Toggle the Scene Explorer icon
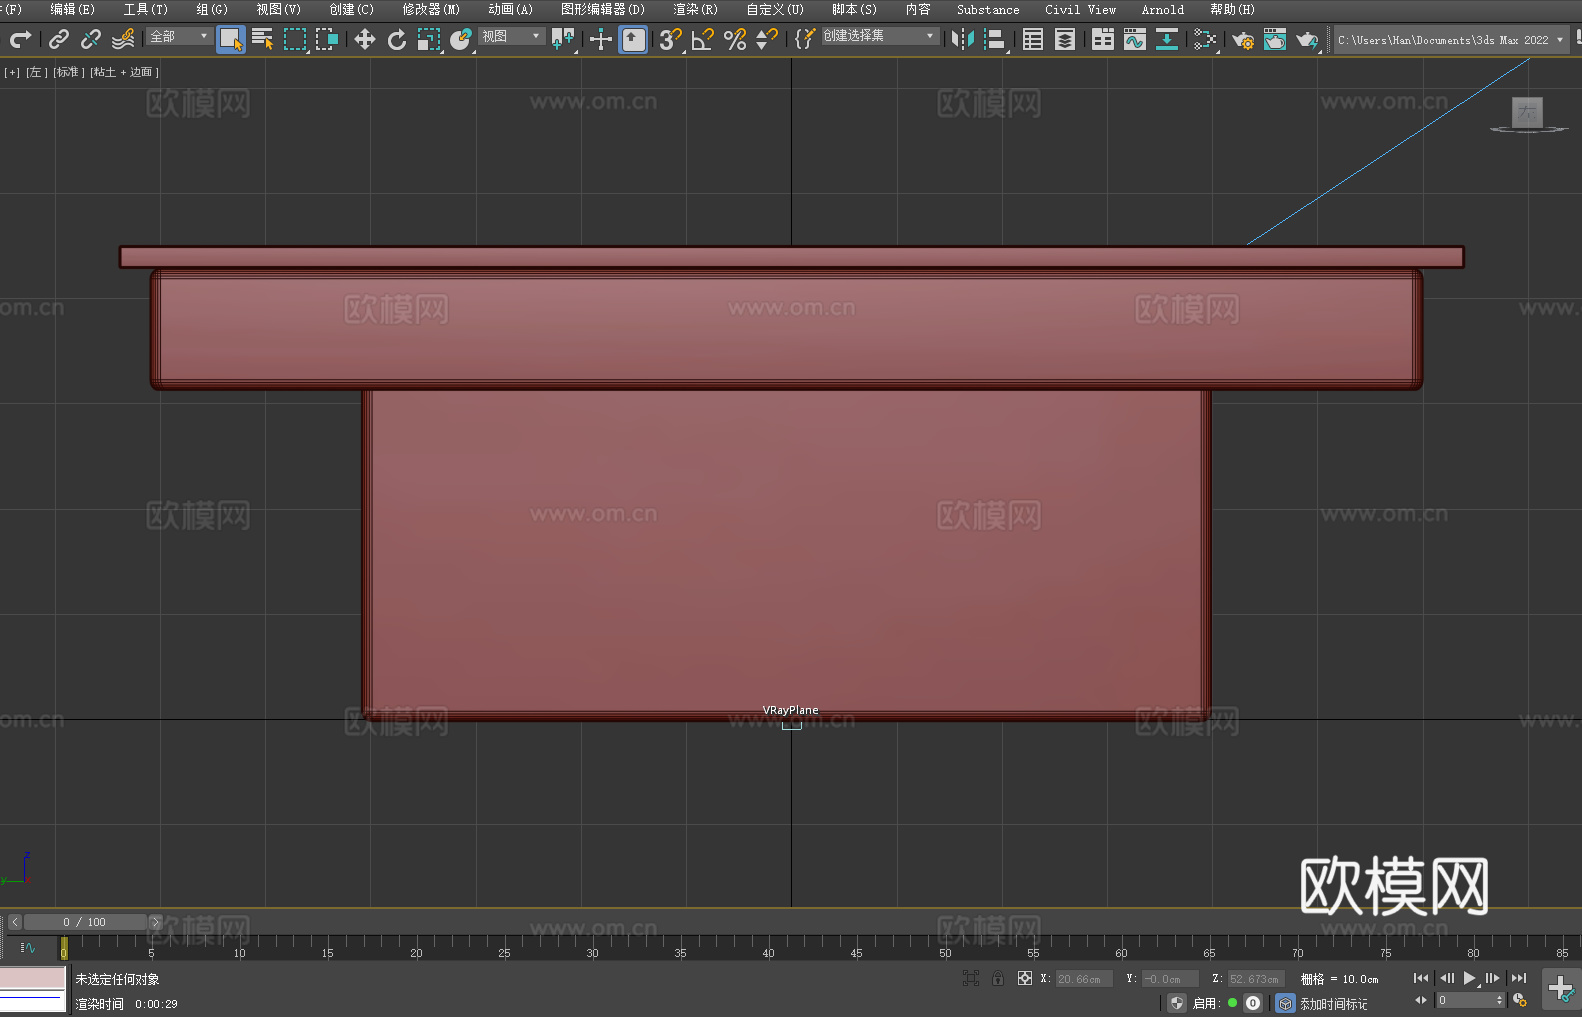Viewport: 1582px width, 1017px height. tap(1033, 39)
